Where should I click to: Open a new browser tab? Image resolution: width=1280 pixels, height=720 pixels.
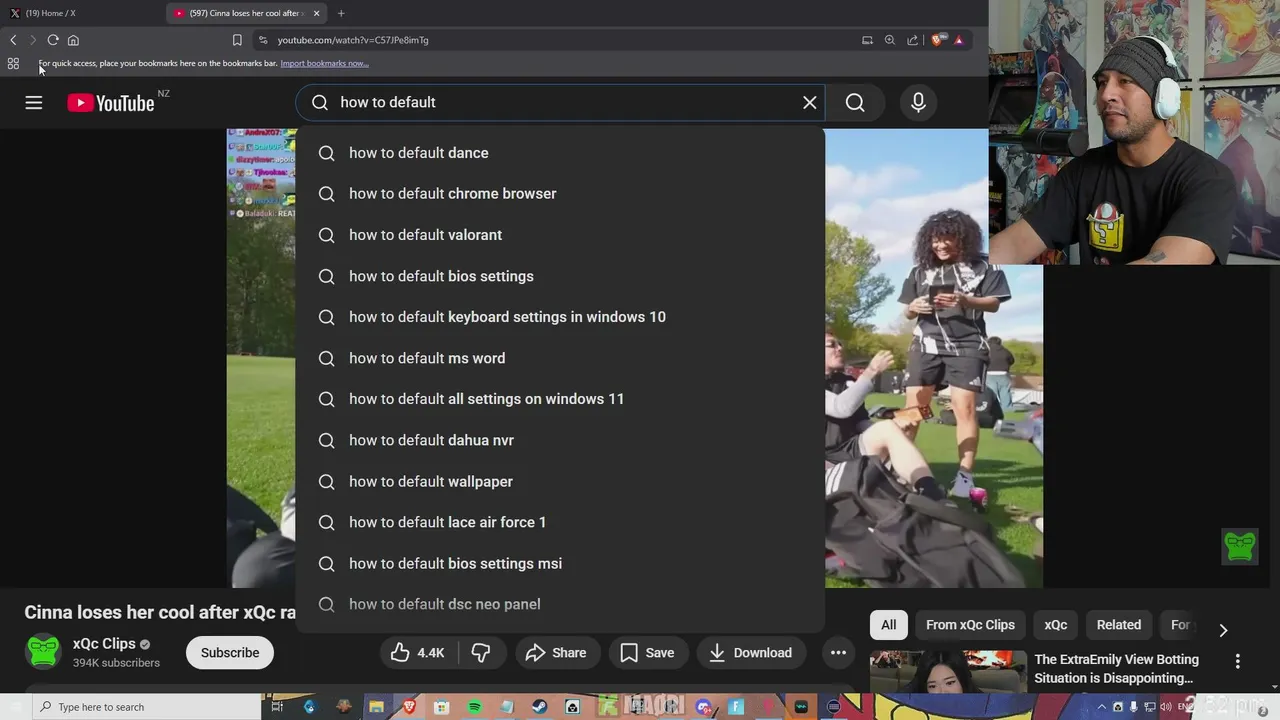341,13
